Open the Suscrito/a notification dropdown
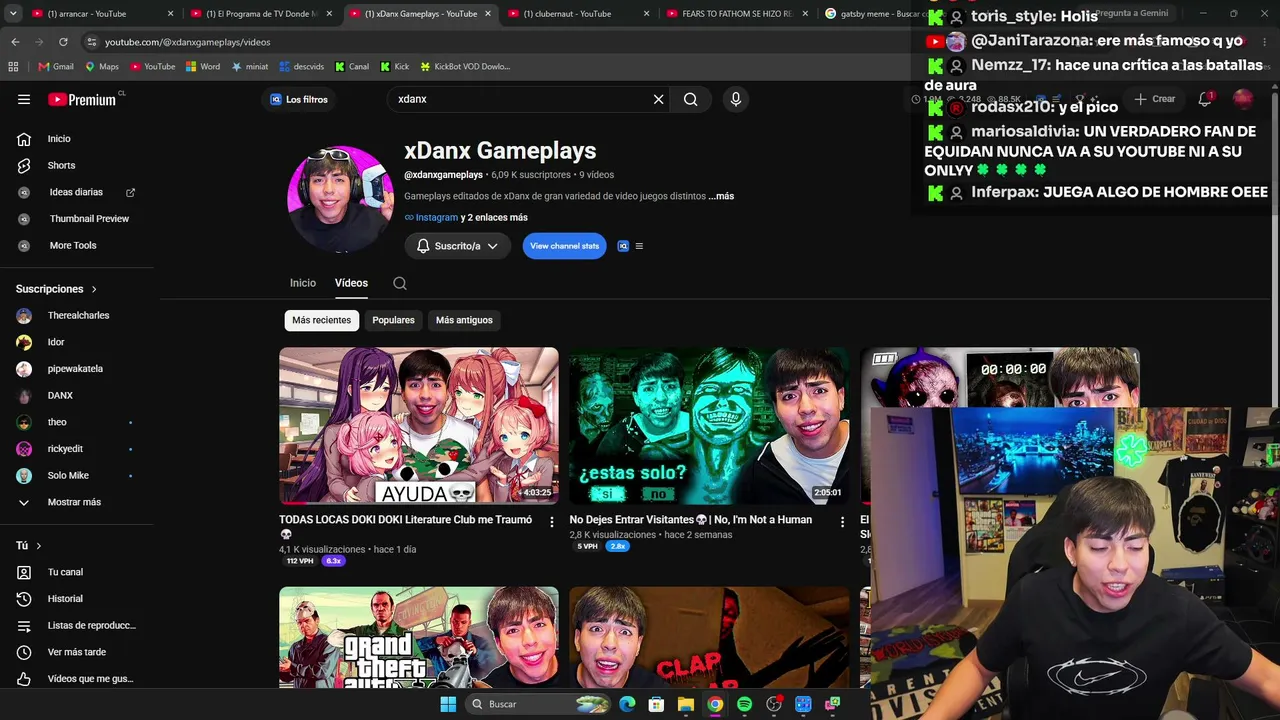1280x720 pixels. point(457,246)
